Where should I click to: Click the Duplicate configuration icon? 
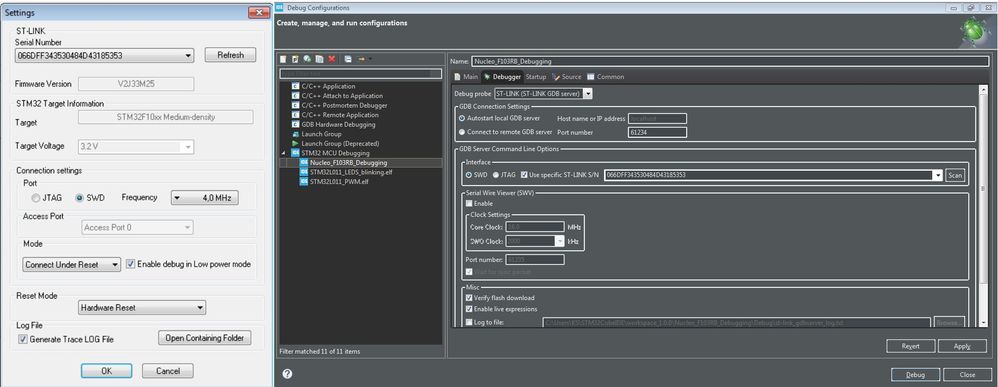(320, 59)
